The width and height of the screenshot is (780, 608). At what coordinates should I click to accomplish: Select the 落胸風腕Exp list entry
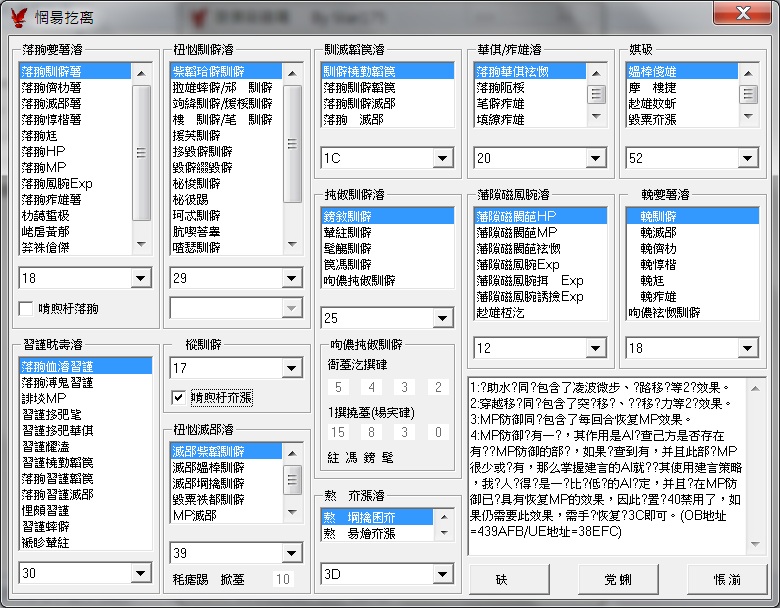point(56,183)
